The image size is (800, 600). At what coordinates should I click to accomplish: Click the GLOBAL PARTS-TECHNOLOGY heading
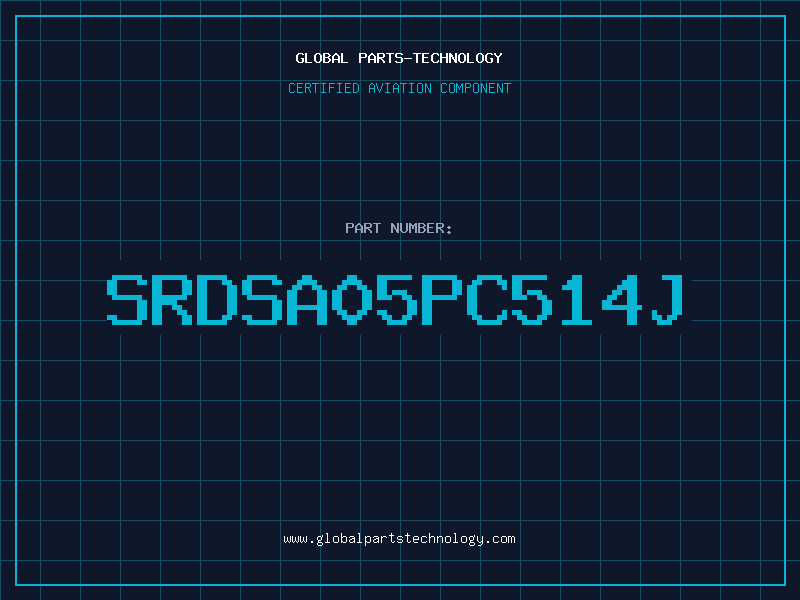point(399,58)
